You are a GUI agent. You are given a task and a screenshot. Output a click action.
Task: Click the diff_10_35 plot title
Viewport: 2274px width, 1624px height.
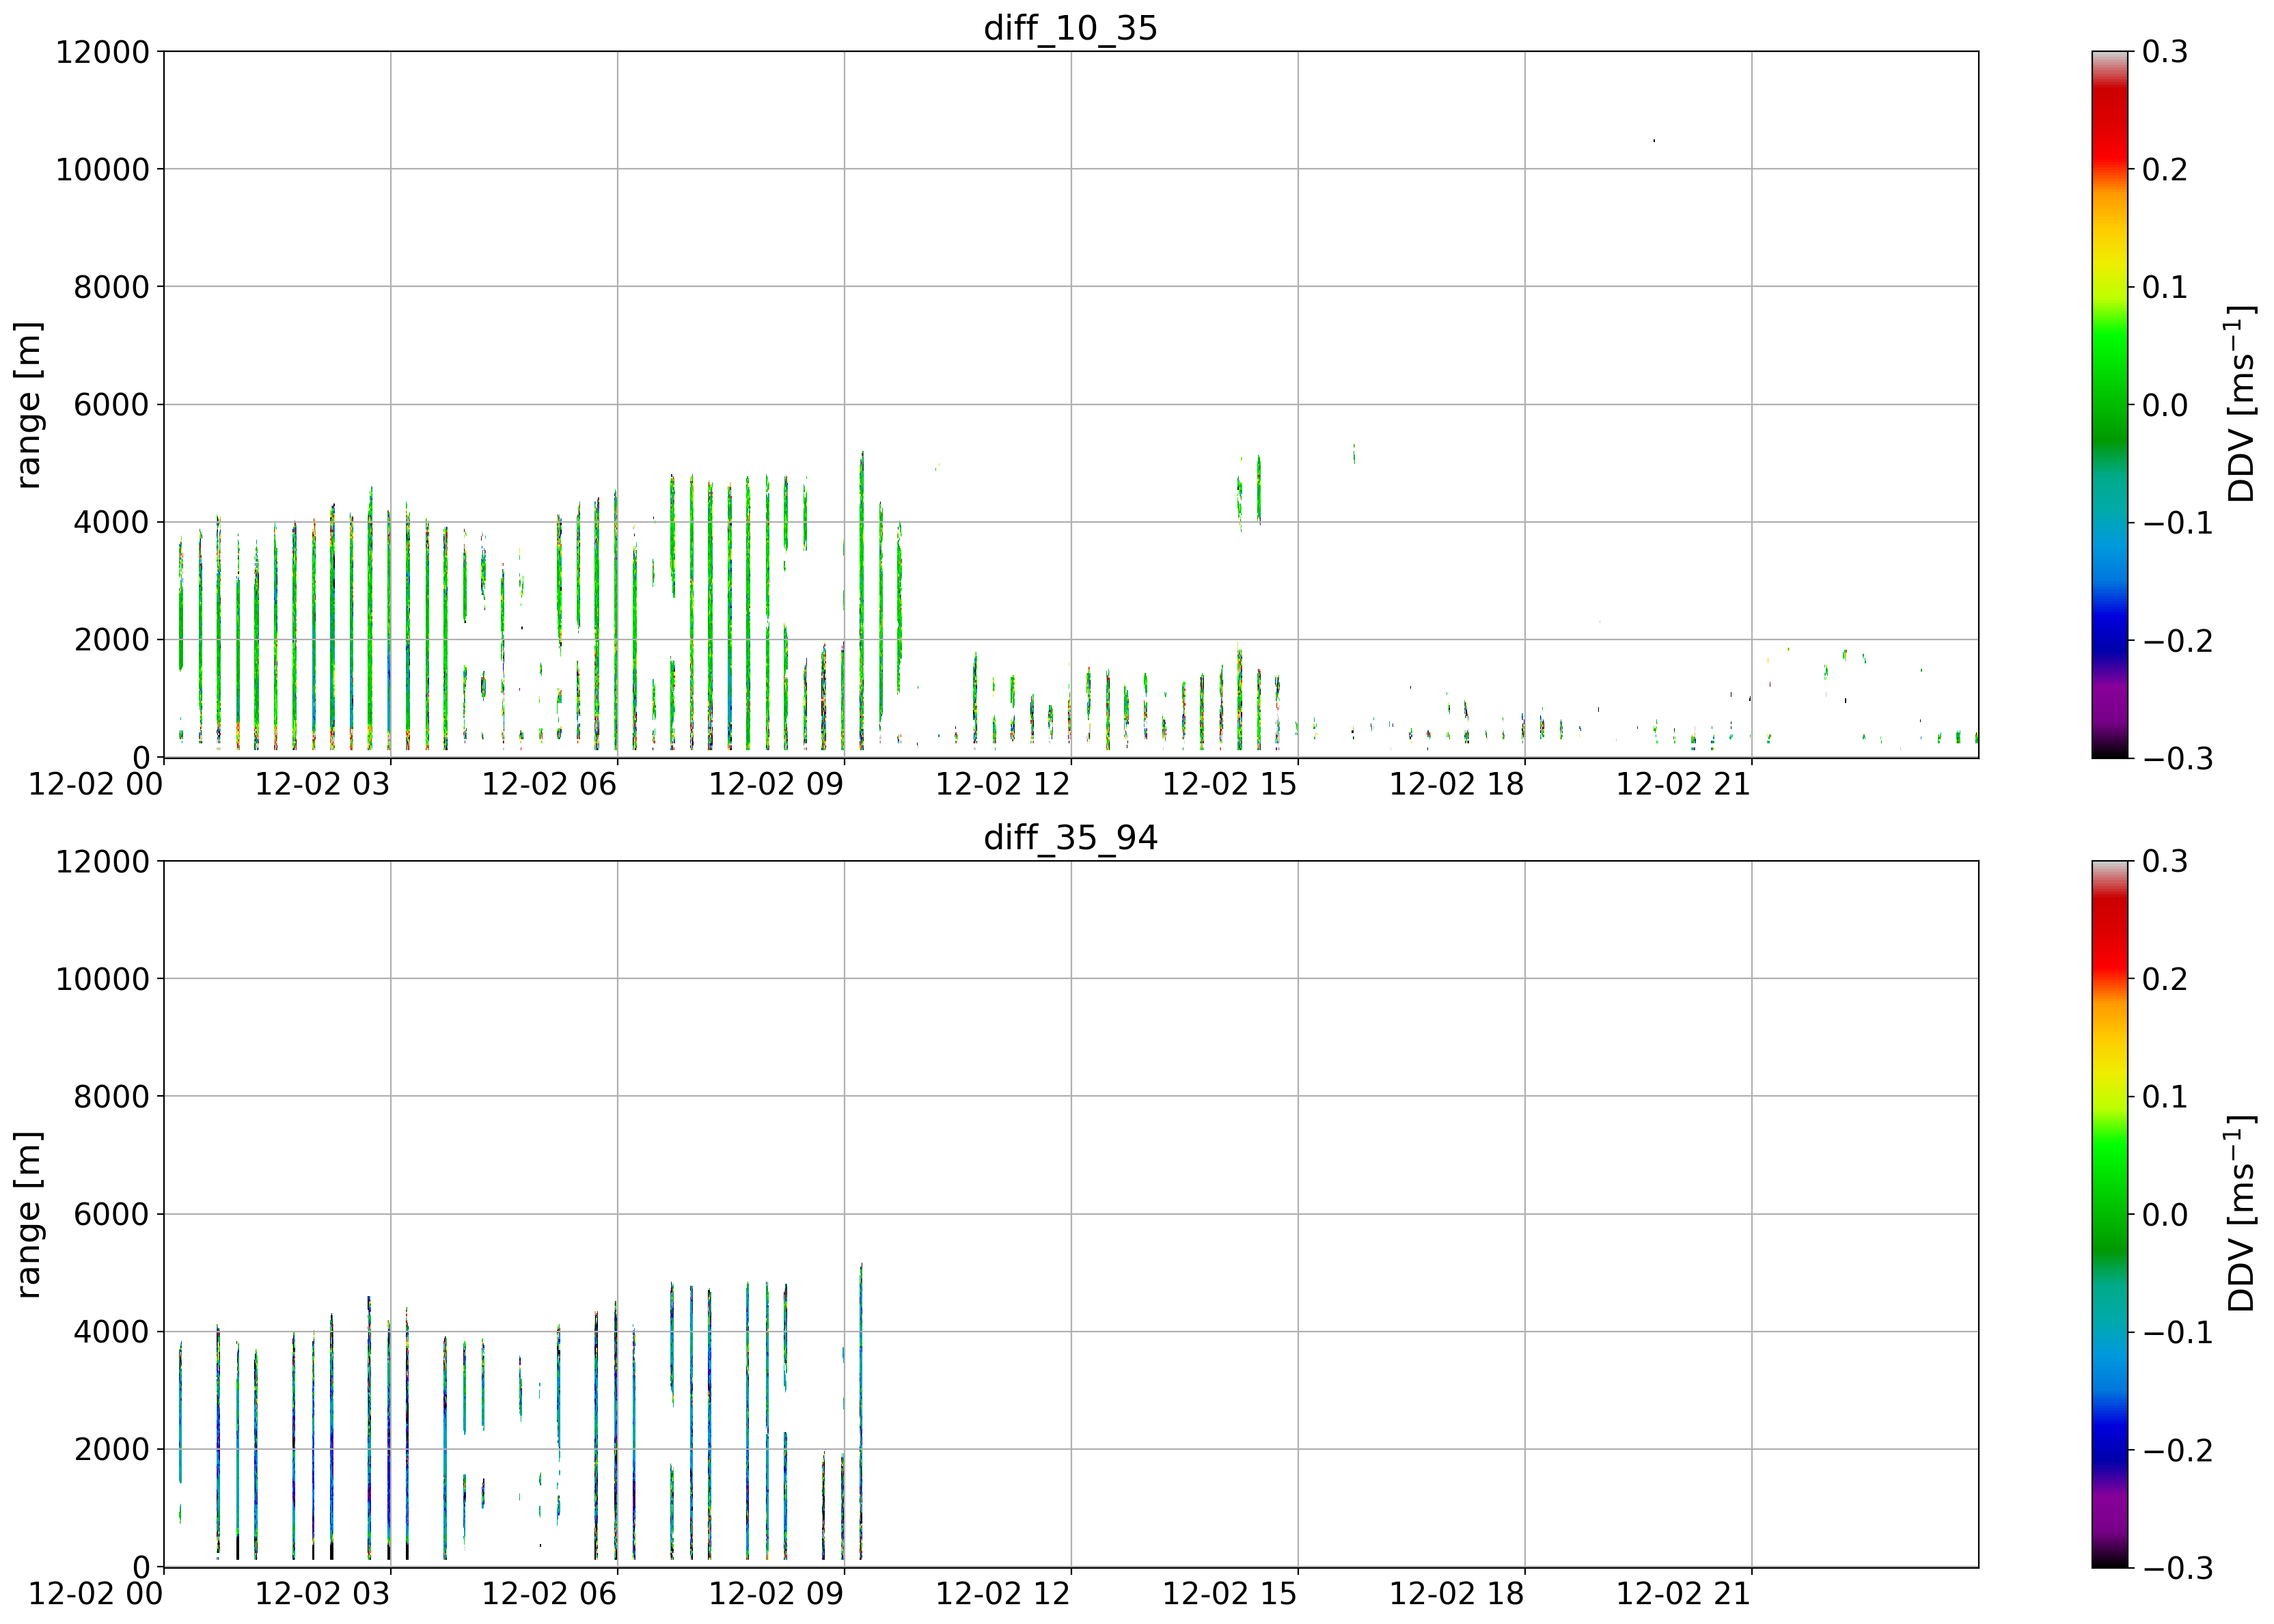tap(1070, 28)
